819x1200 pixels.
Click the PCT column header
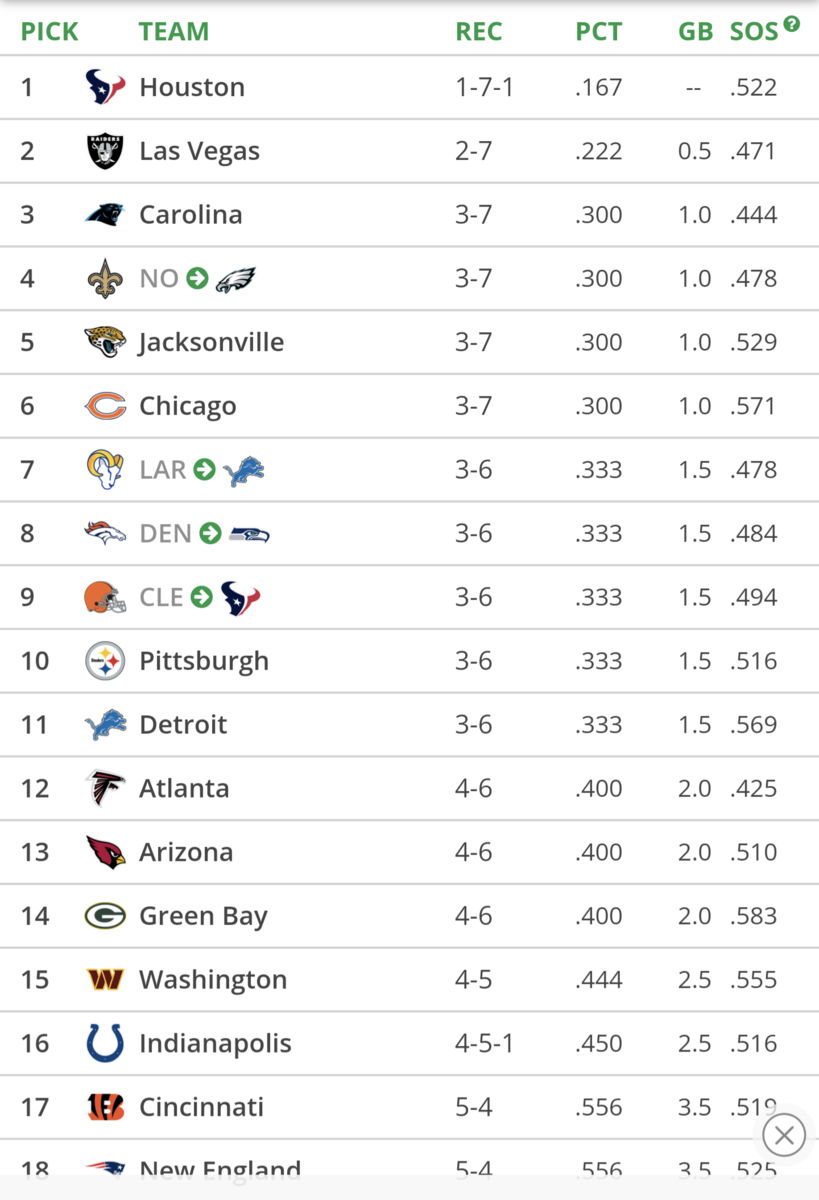tap(598, 31)
